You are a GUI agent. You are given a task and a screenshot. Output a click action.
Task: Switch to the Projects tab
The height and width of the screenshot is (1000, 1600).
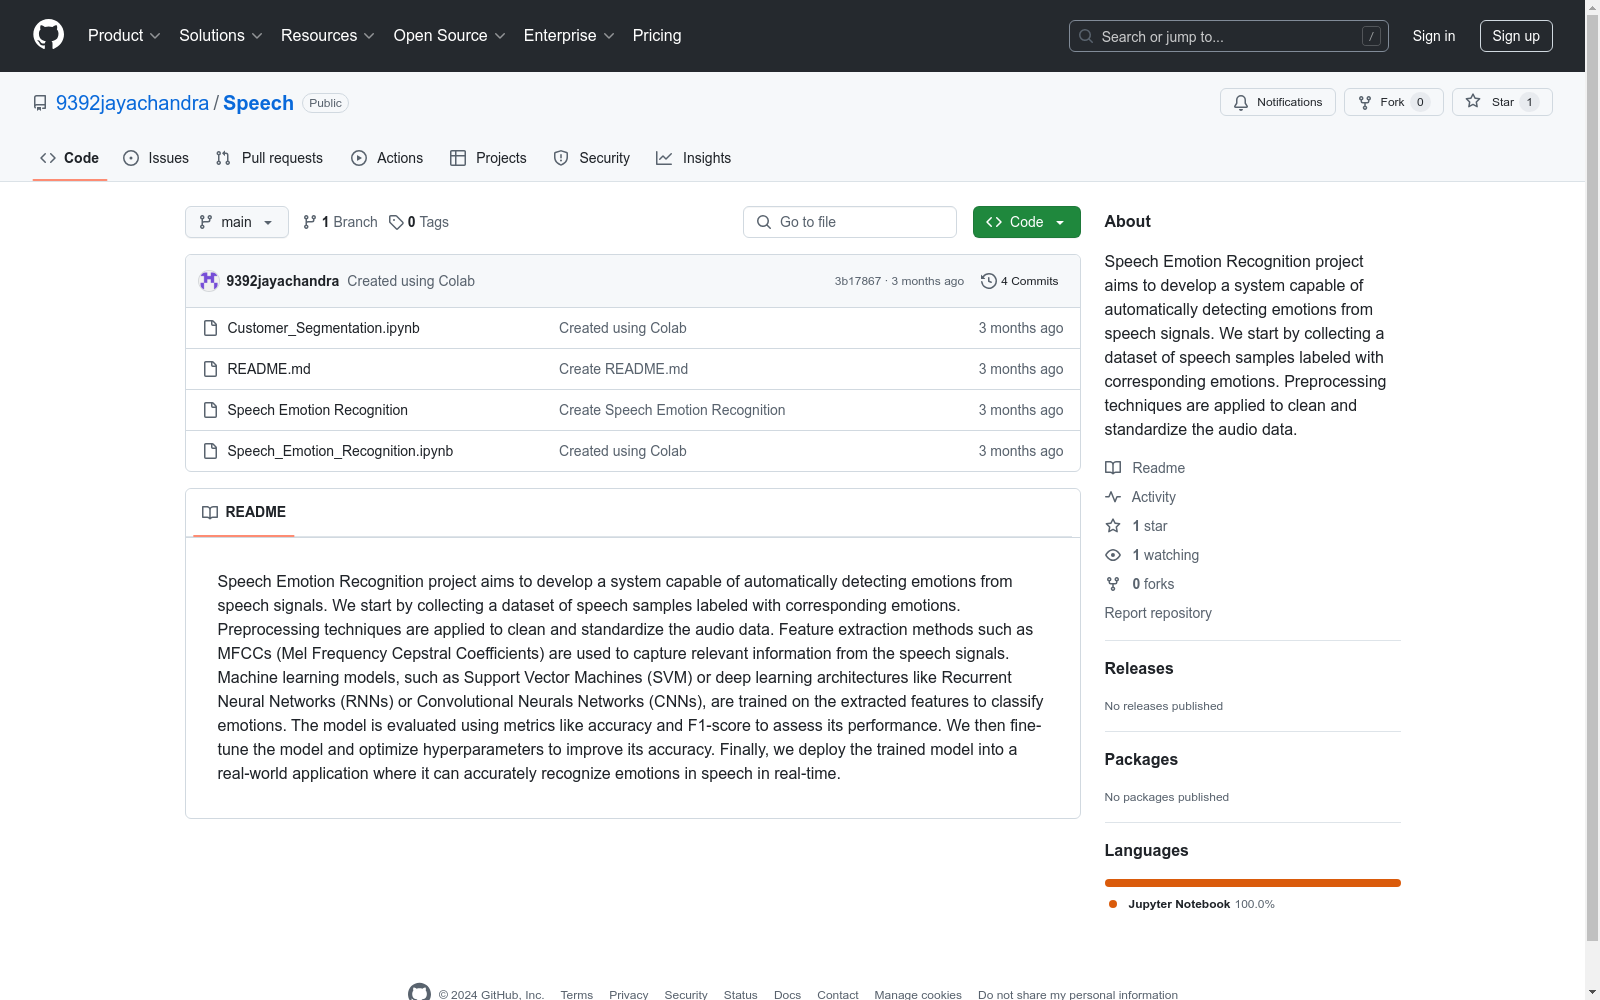tap(488, 158)
